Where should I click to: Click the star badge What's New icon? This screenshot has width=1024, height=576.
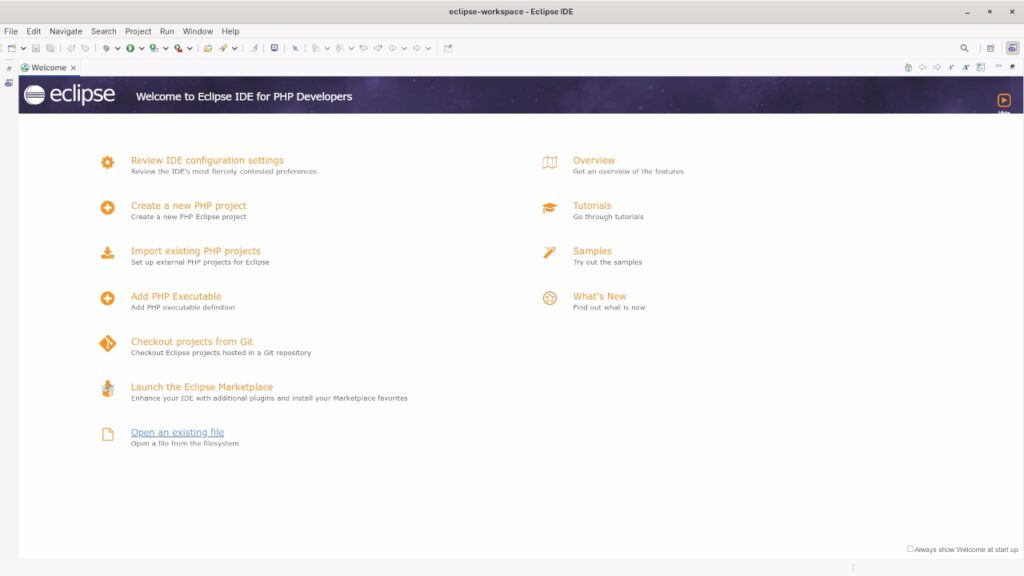(x=550, y=298)
